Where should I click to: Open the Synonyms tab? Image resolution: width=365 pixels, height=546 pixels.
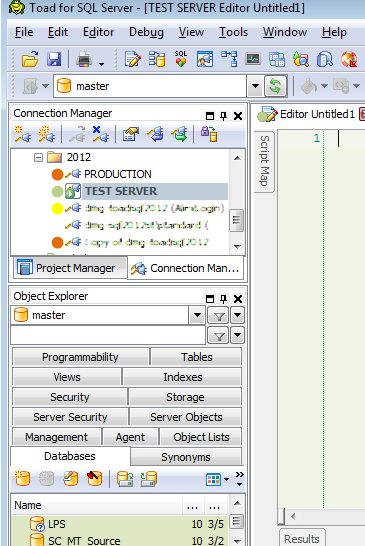click(x=186, y=457)
